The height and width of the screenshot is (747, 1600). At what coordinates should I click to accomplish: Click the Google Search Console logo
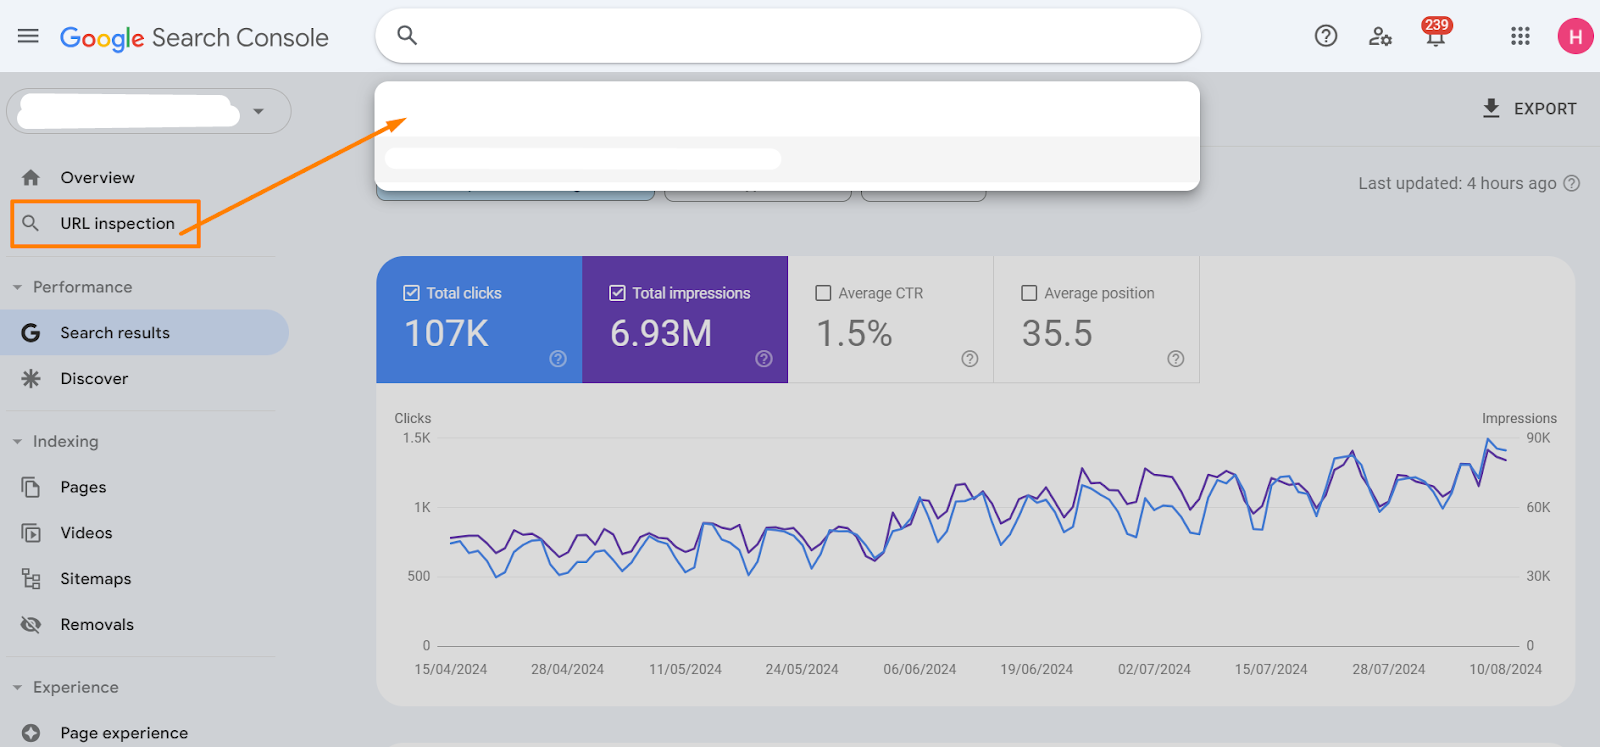click(x=194, y=38)
